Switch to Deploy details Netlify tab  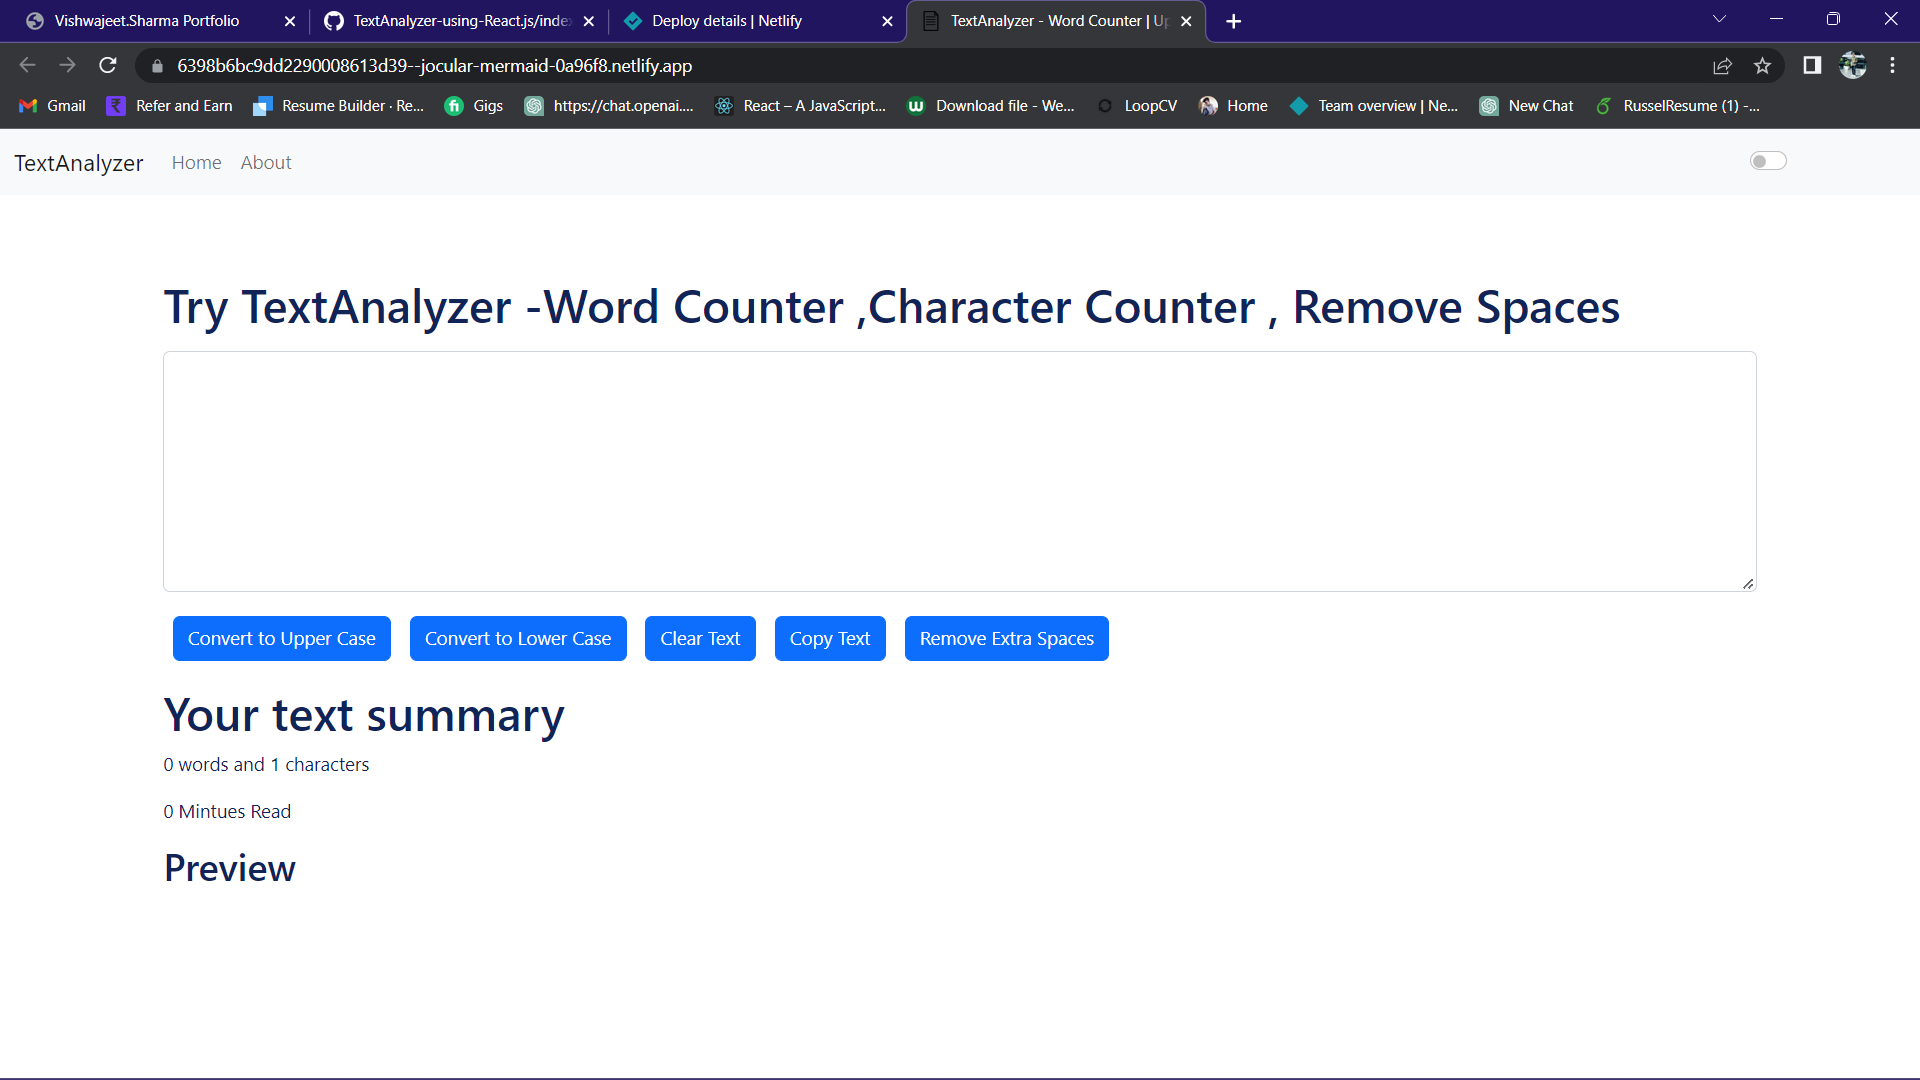click(727, 21)
